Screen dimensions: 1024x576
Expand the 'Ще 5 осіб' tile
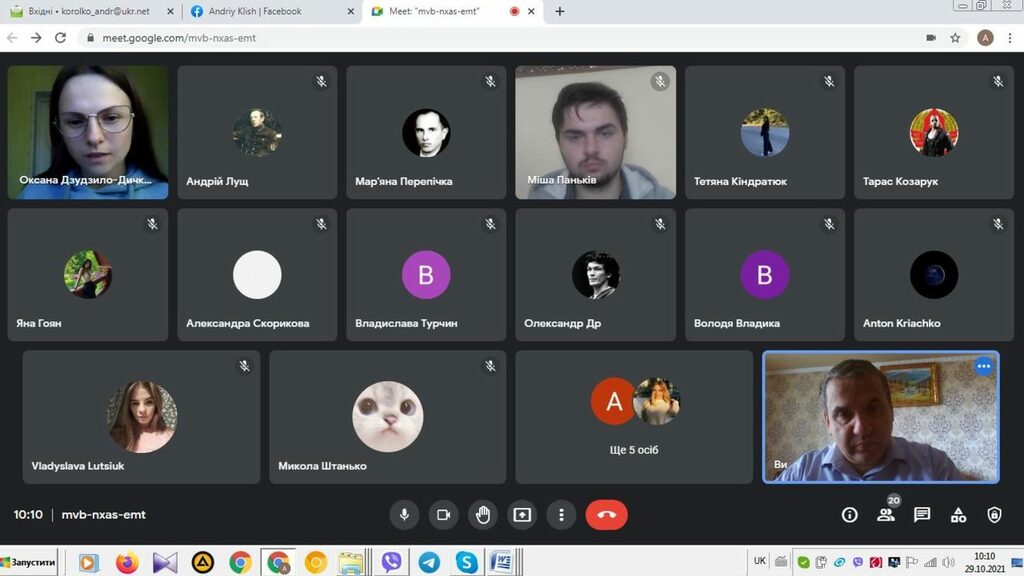(x=634, y=417)
